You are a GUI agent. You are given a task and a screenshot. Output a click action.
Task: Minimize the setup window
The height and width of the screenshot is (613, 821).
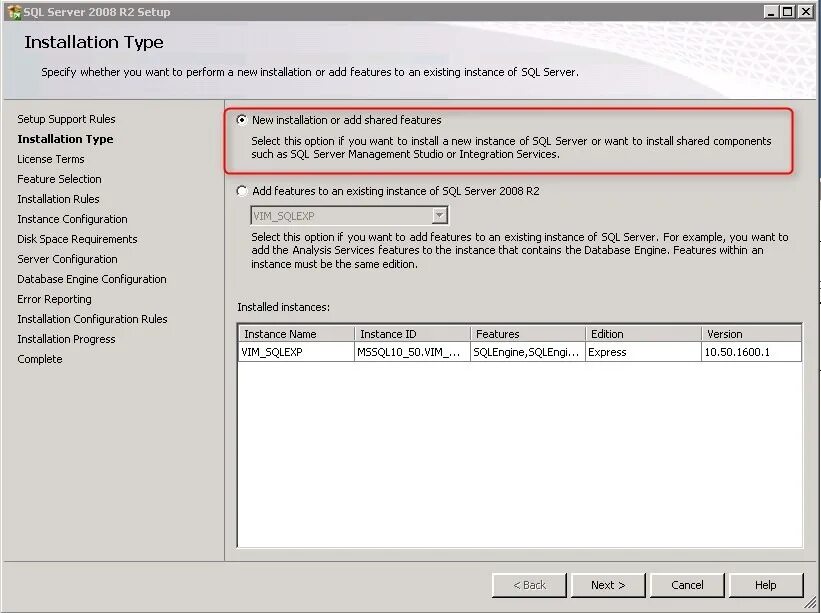pyautogui.click(x=770, y=12)
